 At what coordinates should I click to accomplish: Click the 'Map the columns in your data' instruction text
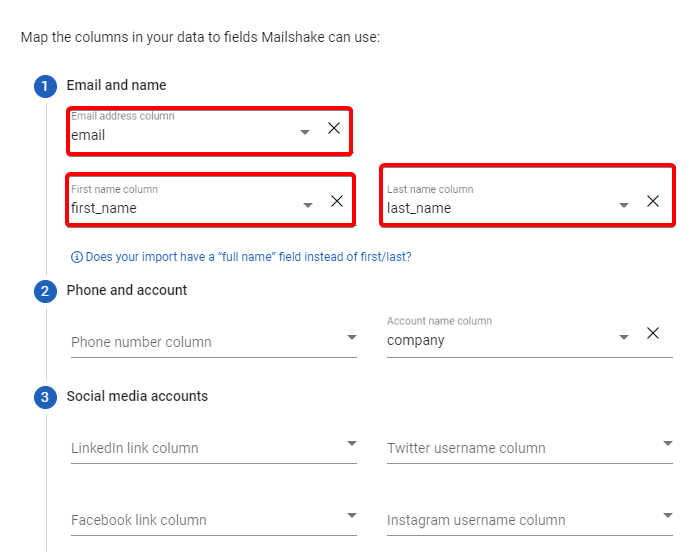click(x=200, y=37)
